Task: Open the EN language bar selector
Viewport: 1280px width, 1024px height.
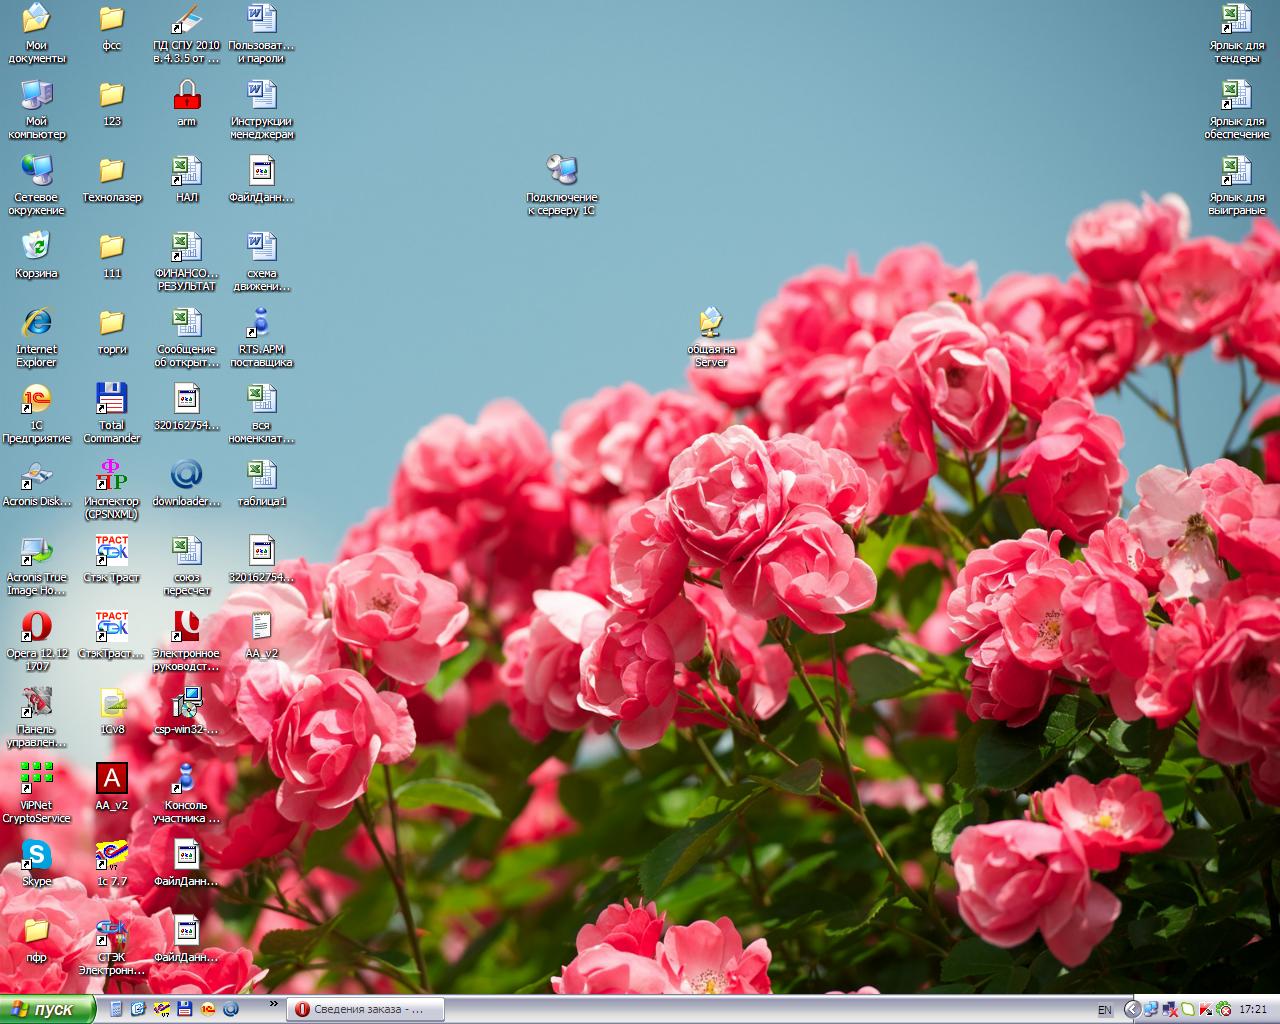Action: [x=1105, y=1010]
